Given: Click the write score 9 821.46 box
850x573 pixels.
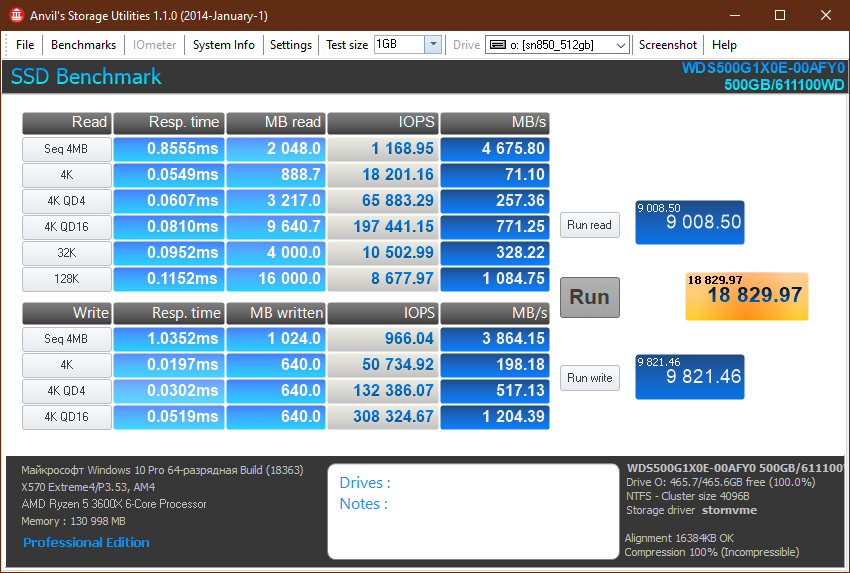Looking at the screenshot, I should pos(690,377).
